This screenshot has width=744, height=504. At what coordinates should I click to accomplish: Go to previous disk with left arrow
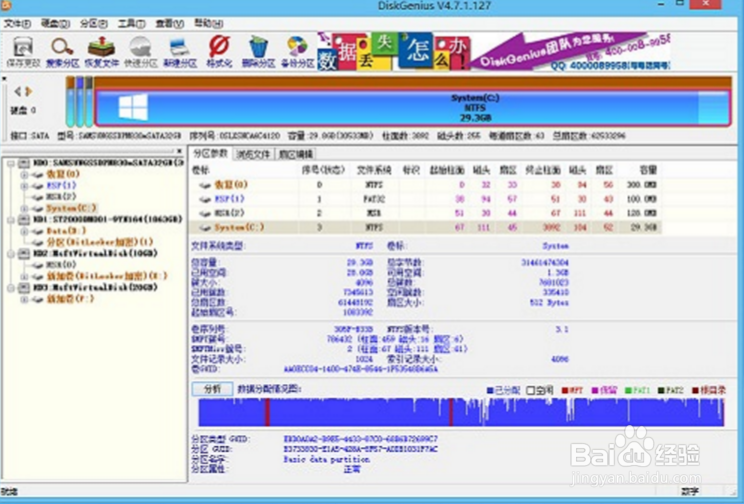click(17, 91)
